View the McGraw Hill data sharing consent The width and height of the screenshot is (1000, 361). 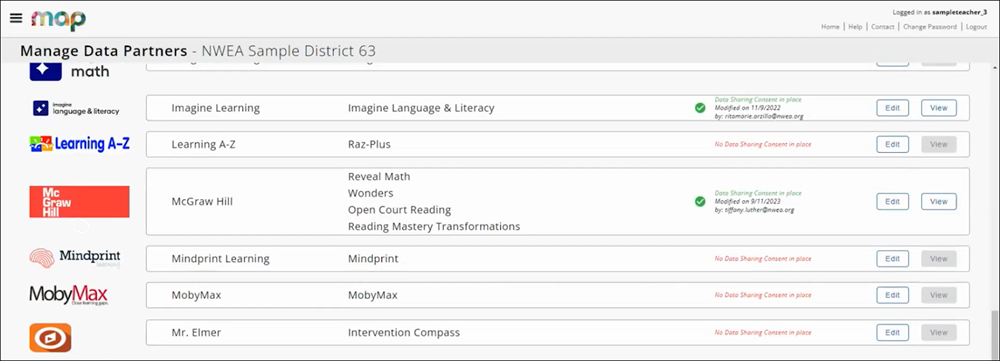939,202
